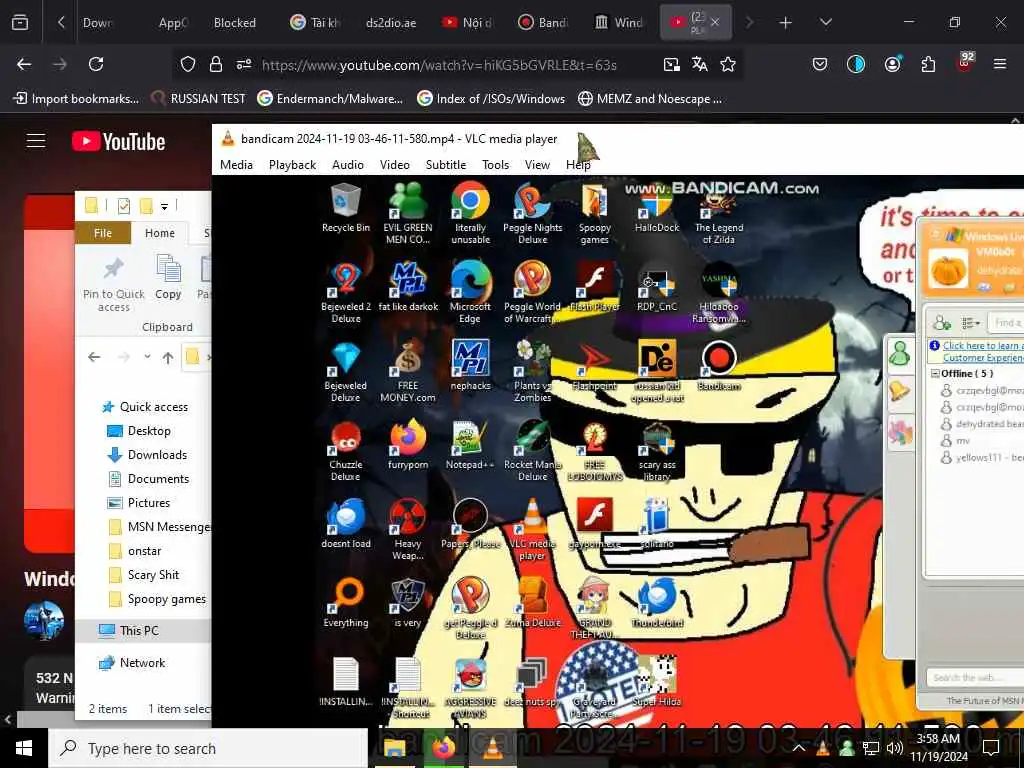Select Downloads in Explorer navigation pane

click(x=157, y=455)
